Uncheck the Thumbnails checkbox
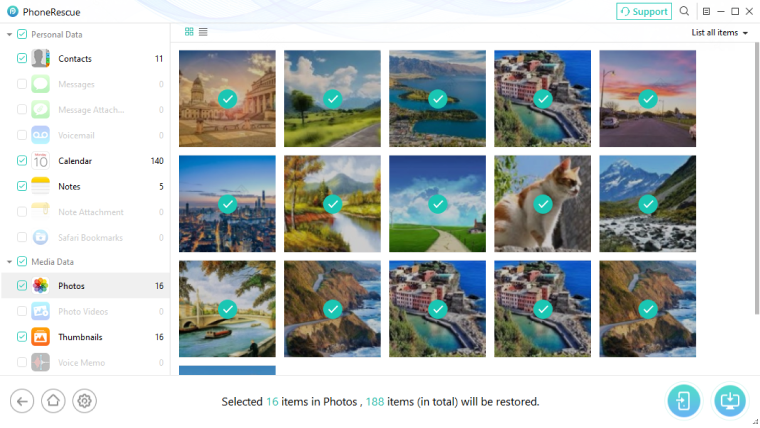760x428 pixels. [x=22, y=336]
